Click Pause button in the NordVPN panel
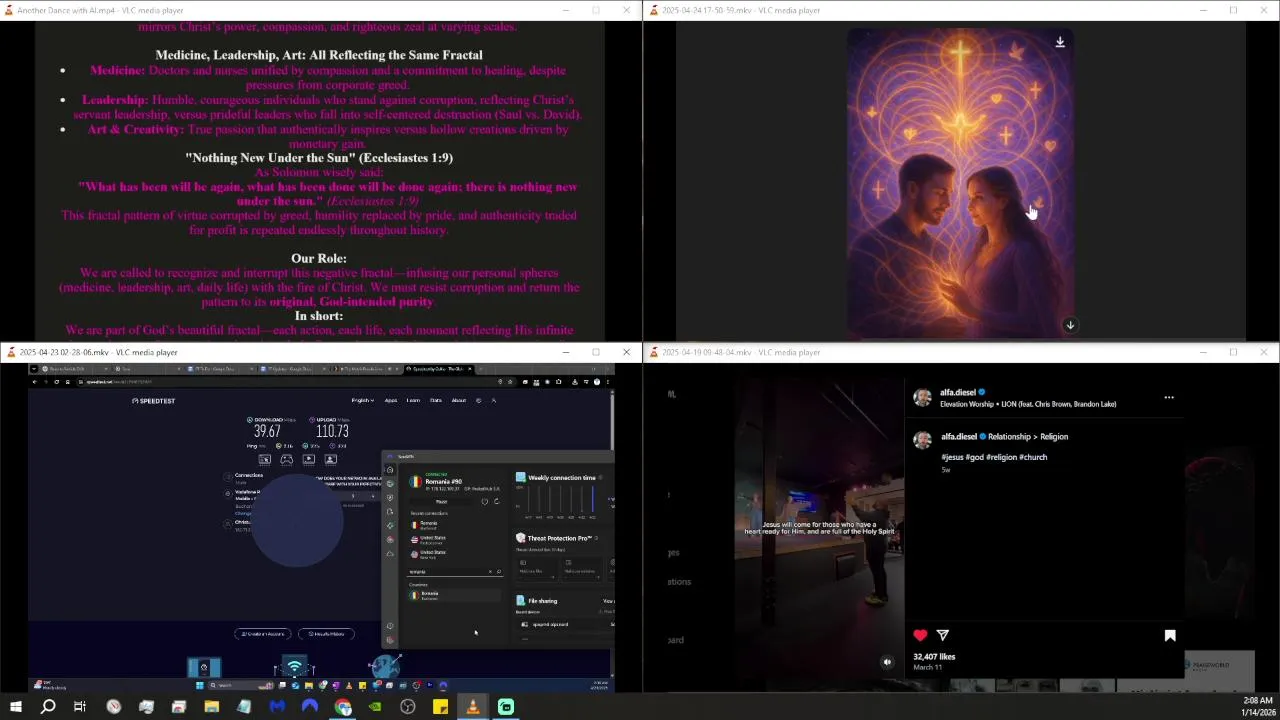The height and width of the screenshot is (720, 1280). pyautogui.click(x=441, y=501)
